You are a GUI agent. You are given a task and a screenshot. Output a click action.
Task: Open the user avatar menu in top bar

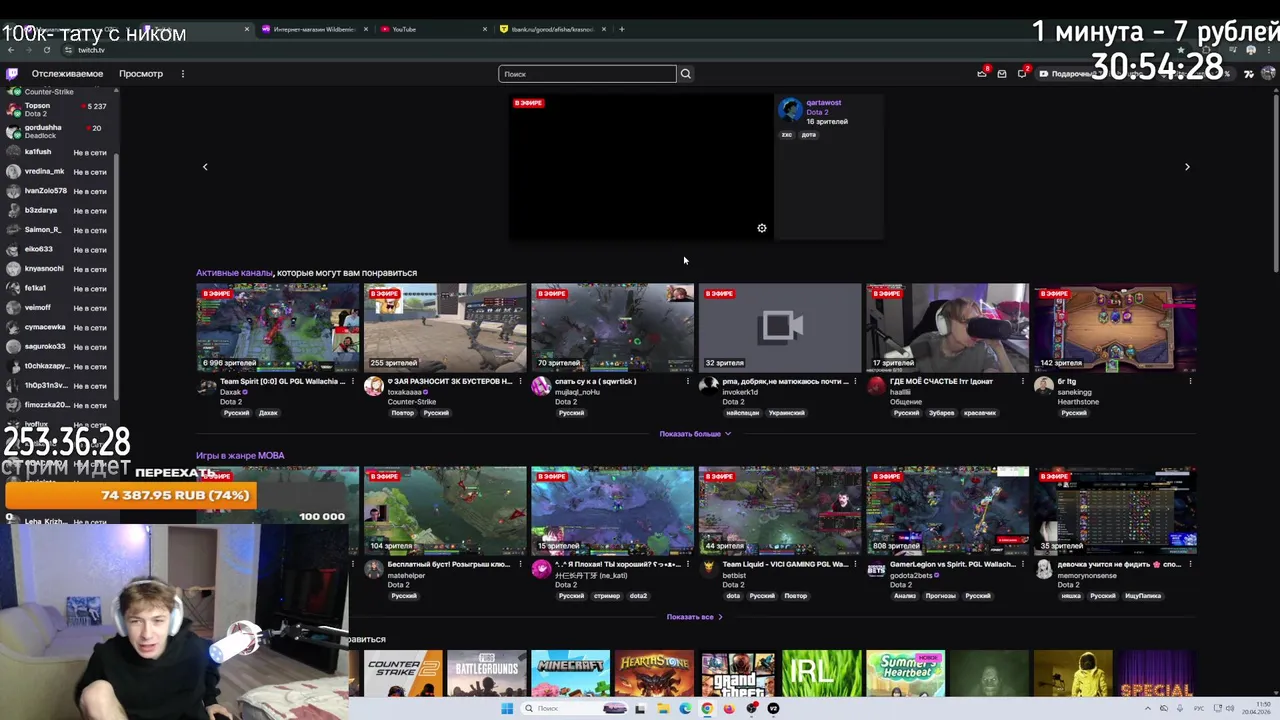click(x=1268, y=74)
